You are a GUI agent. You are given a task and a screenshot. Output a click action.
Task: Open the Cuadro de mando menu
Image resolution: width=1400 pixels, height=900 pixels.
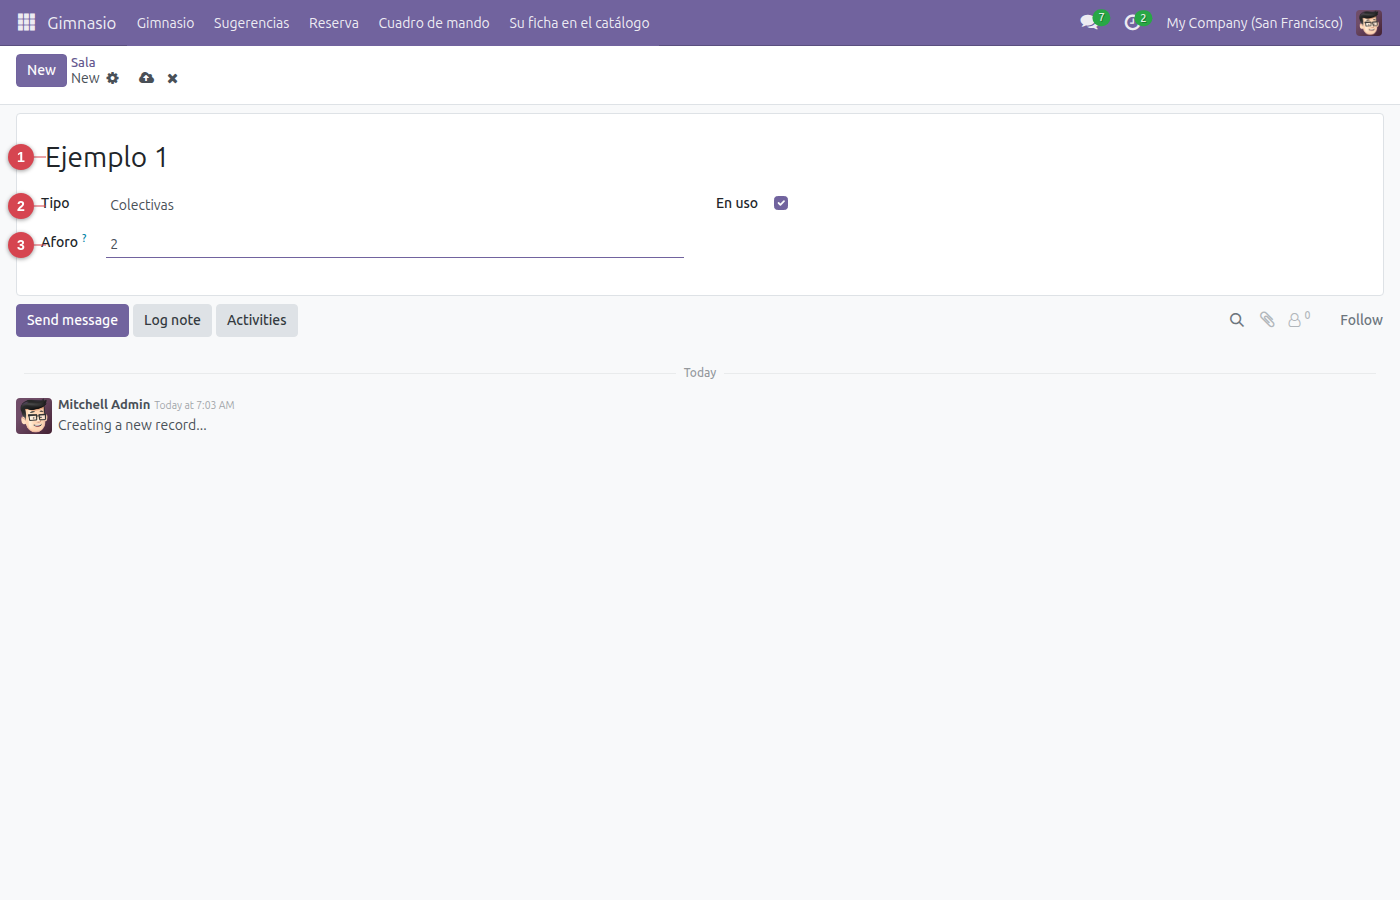tap(434, 22)
